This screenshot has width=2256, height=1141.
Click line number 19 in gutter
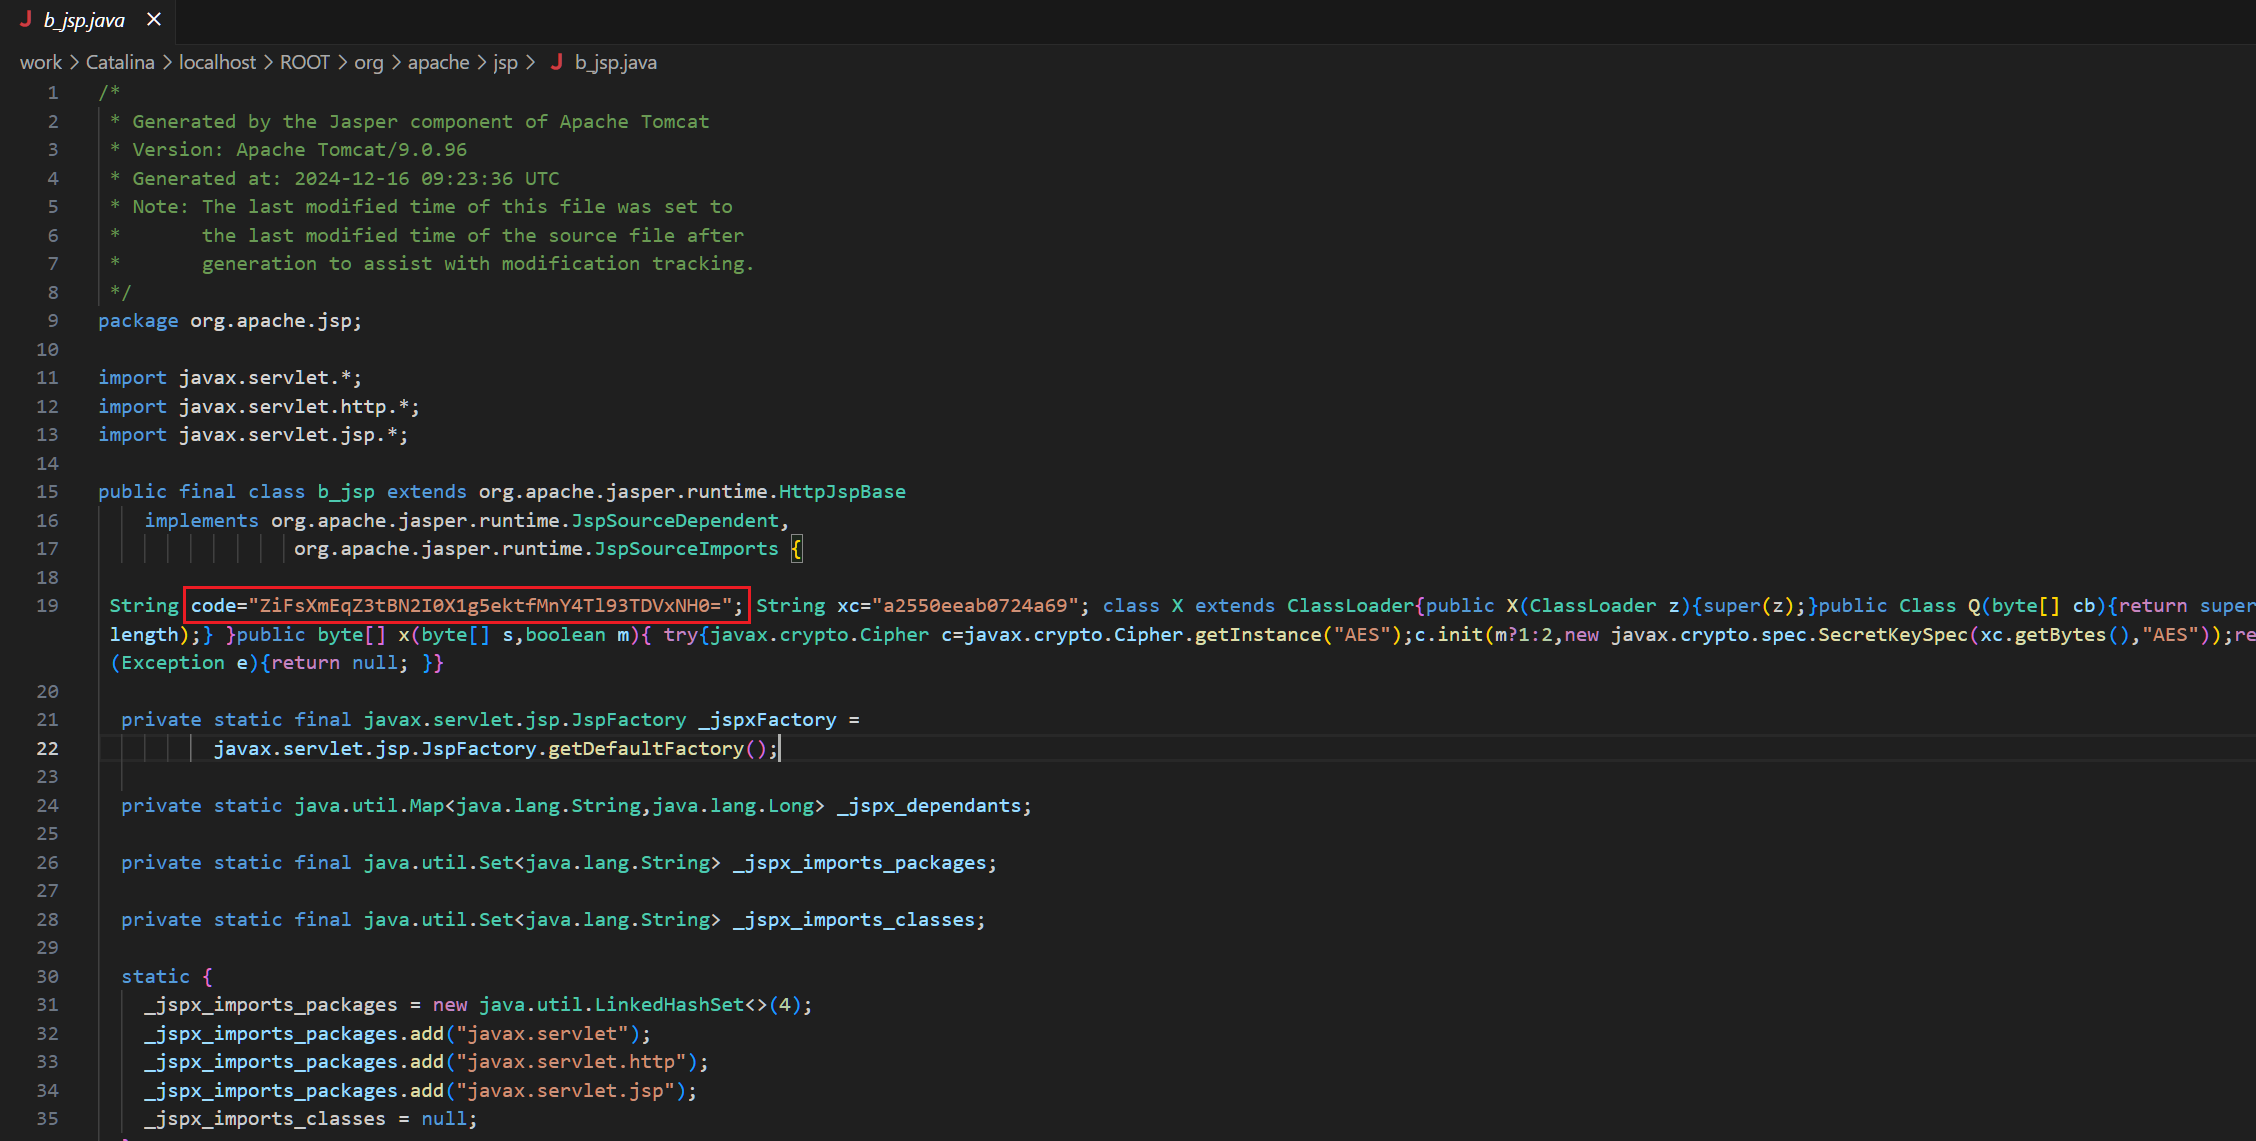point(47,606)
